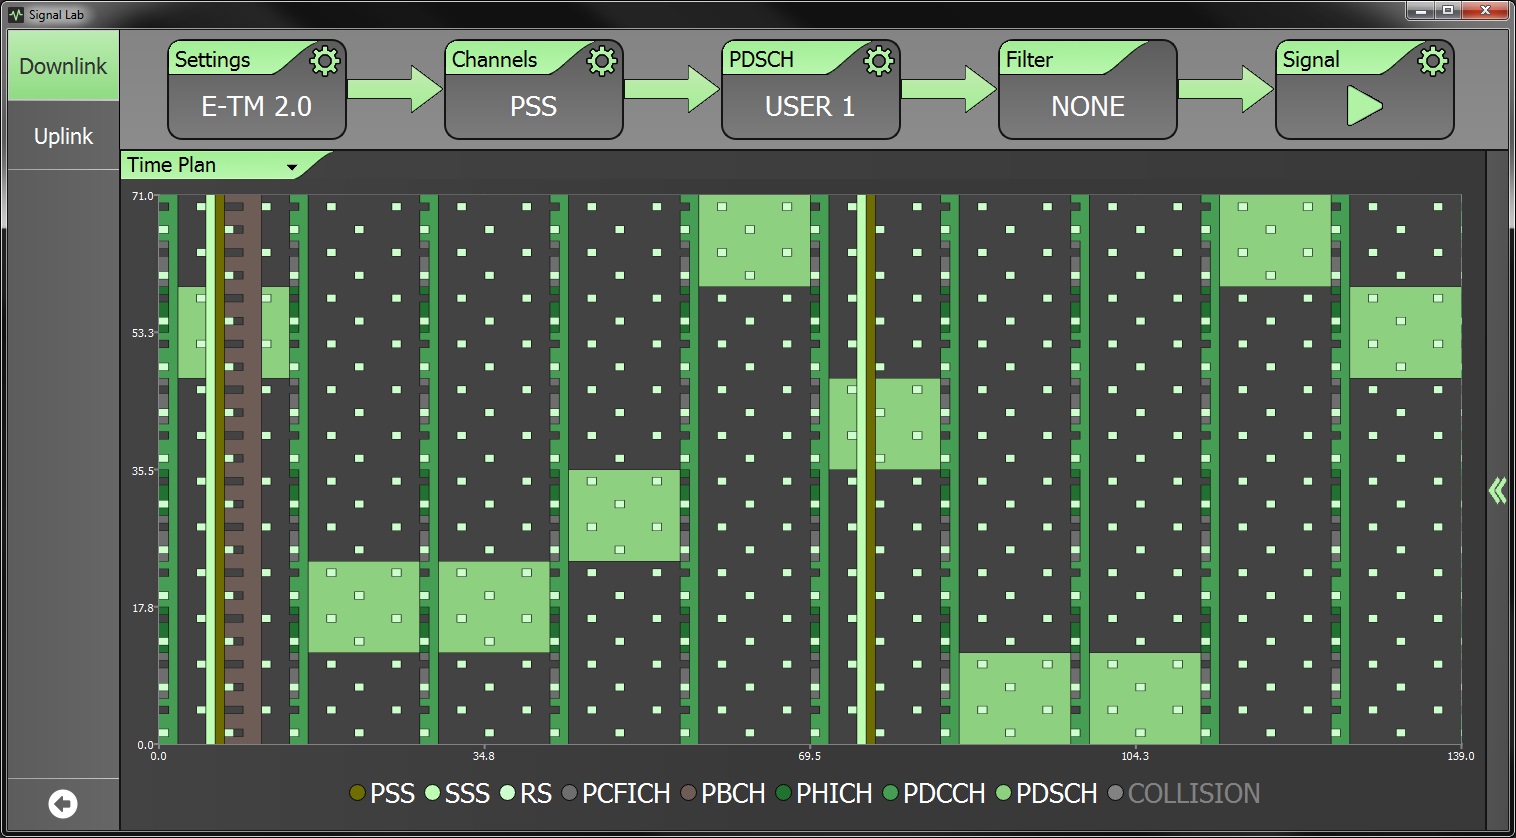This screenshot has width=1516, height=838.
Task: Switch to the Downlink tab
Action: (x=63, y=66)
